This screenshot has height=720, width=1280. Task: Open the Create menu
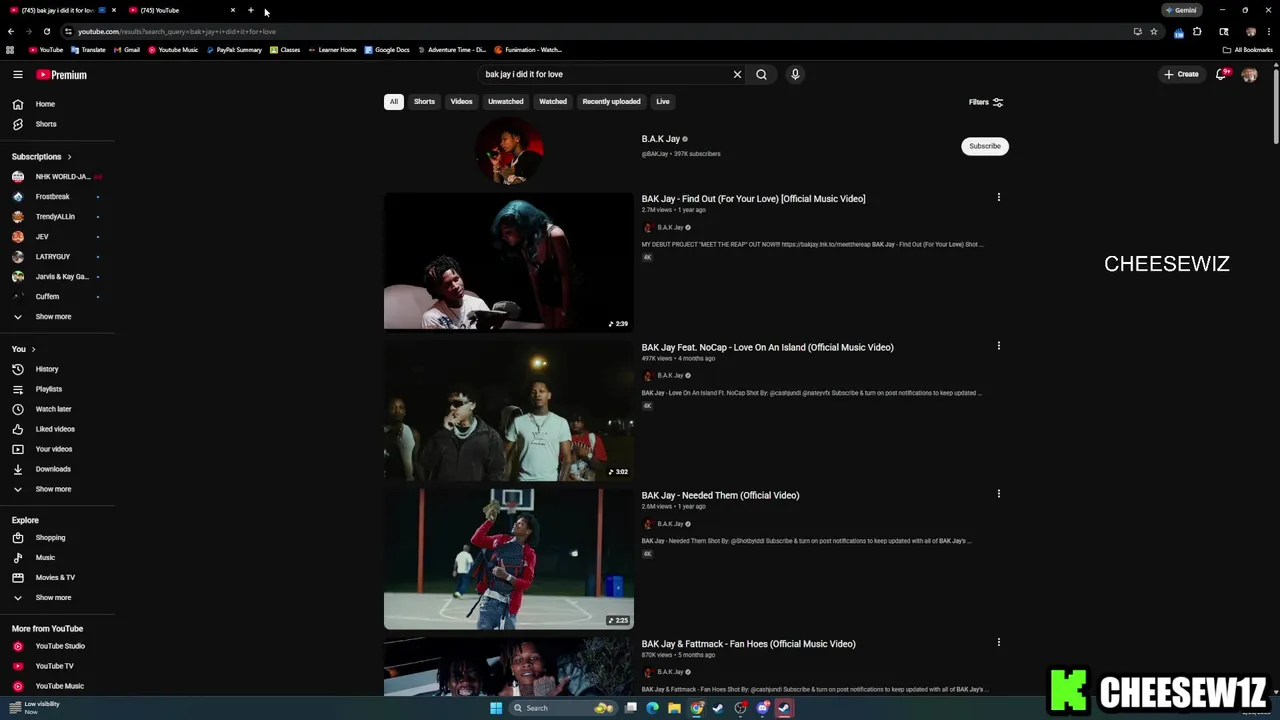click(1181, 74)
